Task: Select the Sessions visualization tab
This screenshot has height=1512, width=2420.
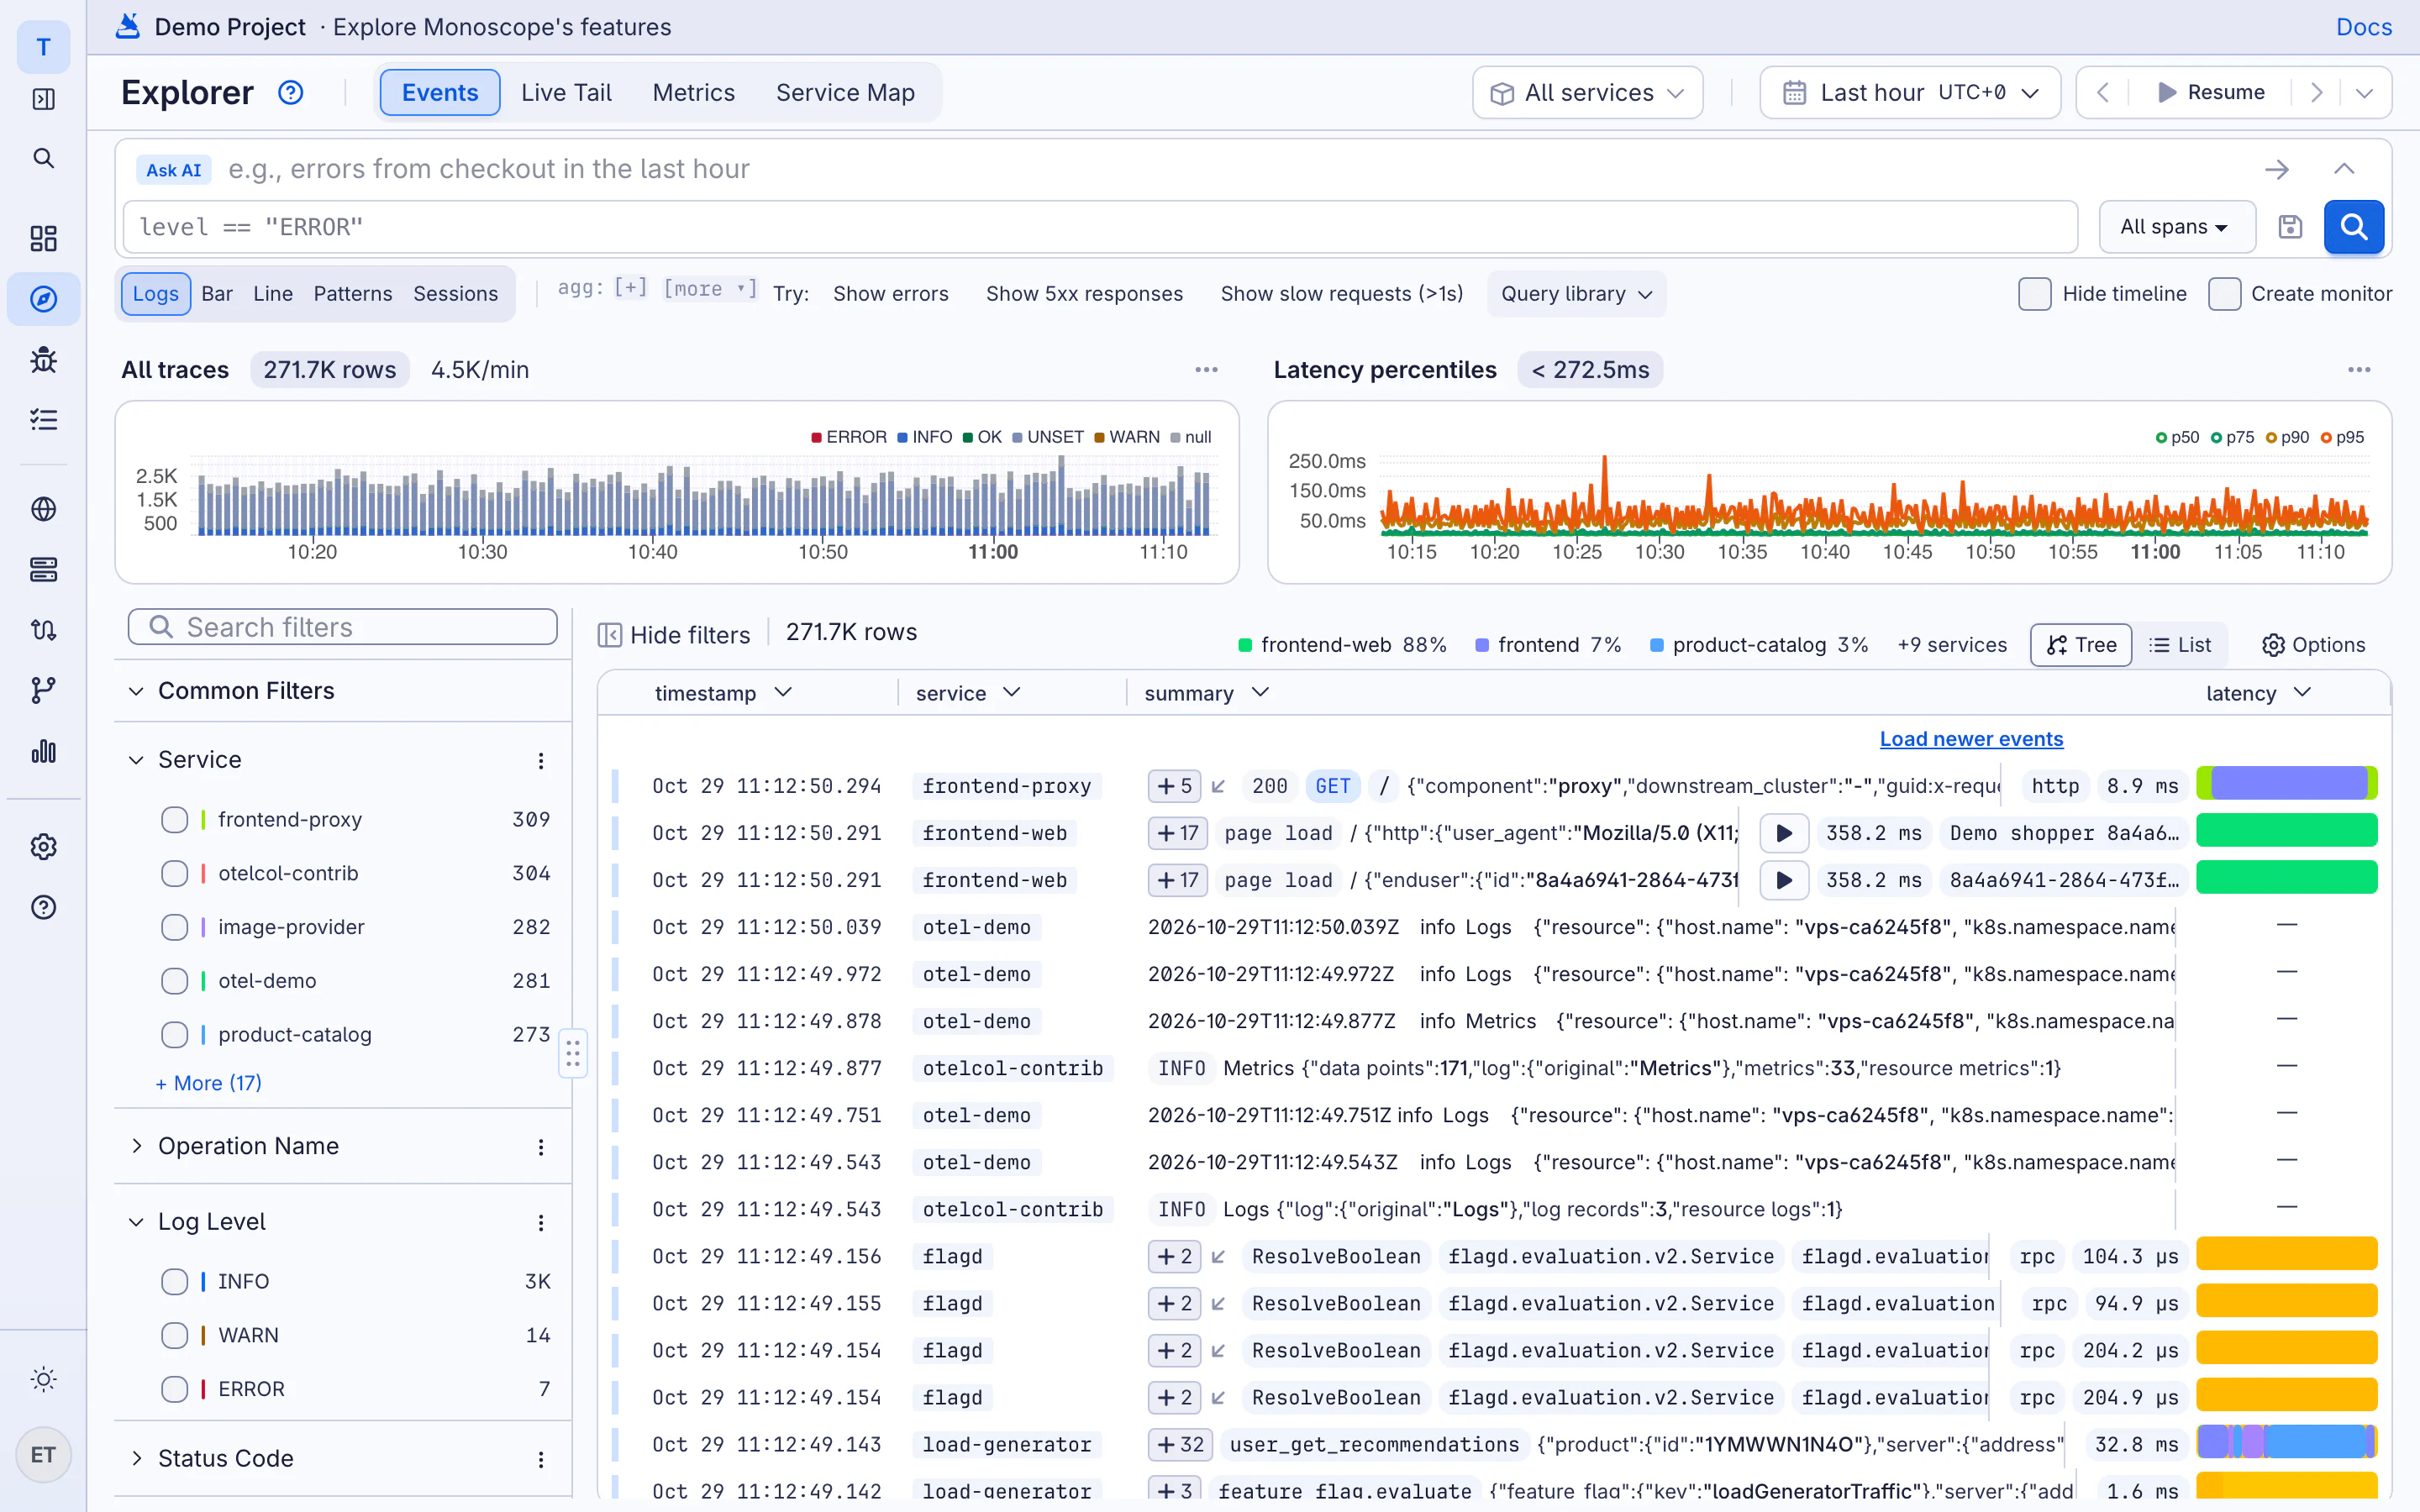Action: pyautogui.click(x=455, y=294)
